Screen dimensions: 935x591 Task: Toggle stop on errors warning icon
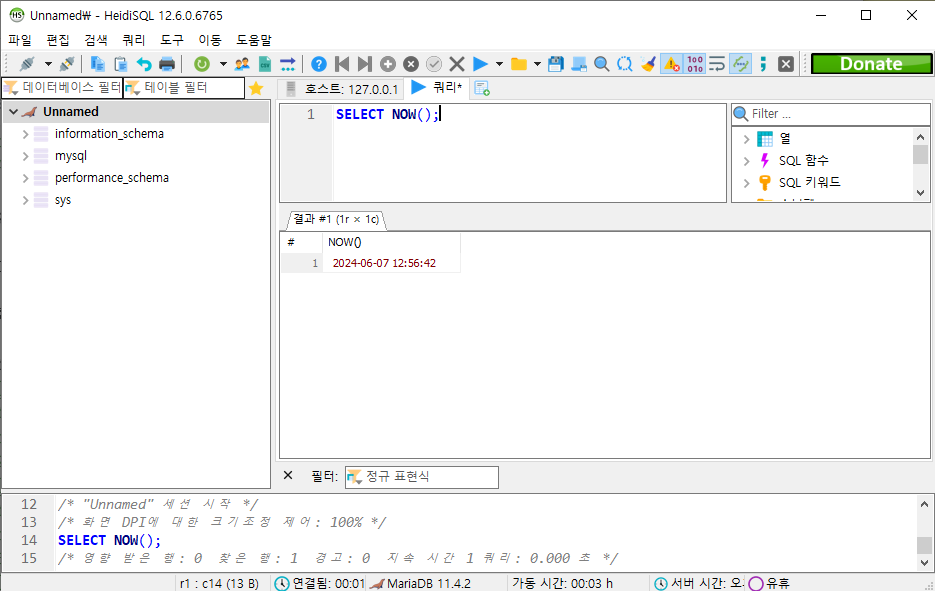[671, 64]
